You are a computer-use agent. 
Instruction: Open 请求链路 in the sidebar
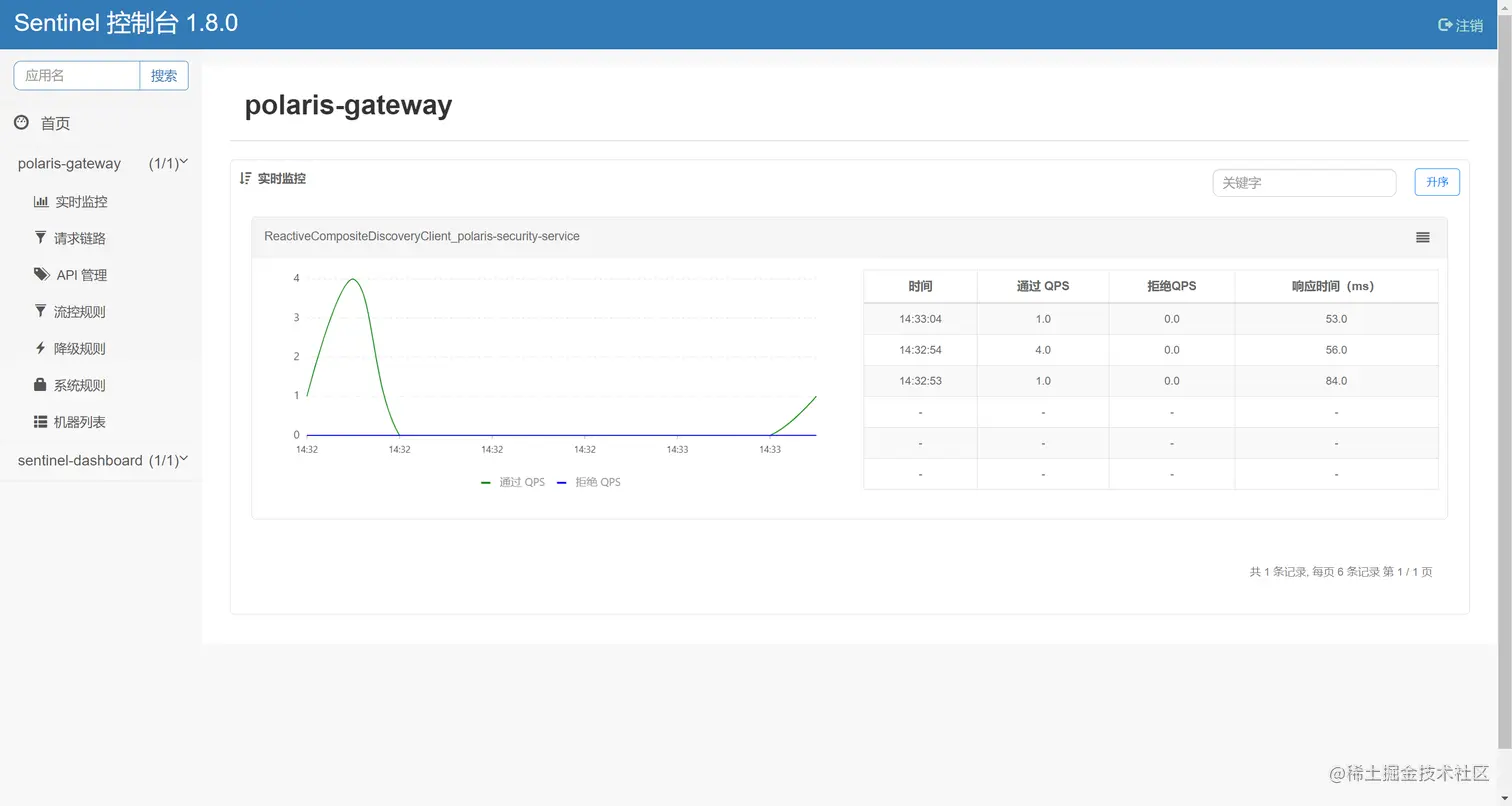[x=80, y=239]
